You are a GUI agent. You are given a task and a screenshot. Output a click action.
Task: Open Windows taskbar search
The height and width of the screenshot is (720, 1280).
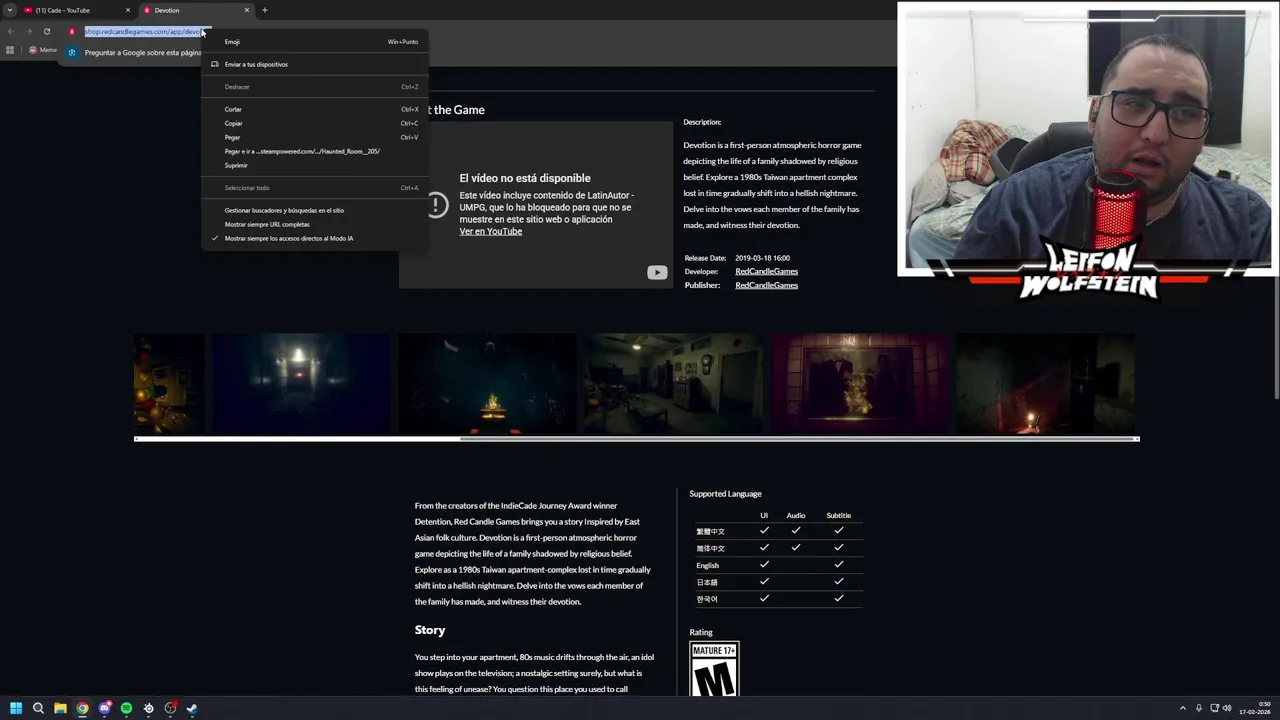coord(38,708)
